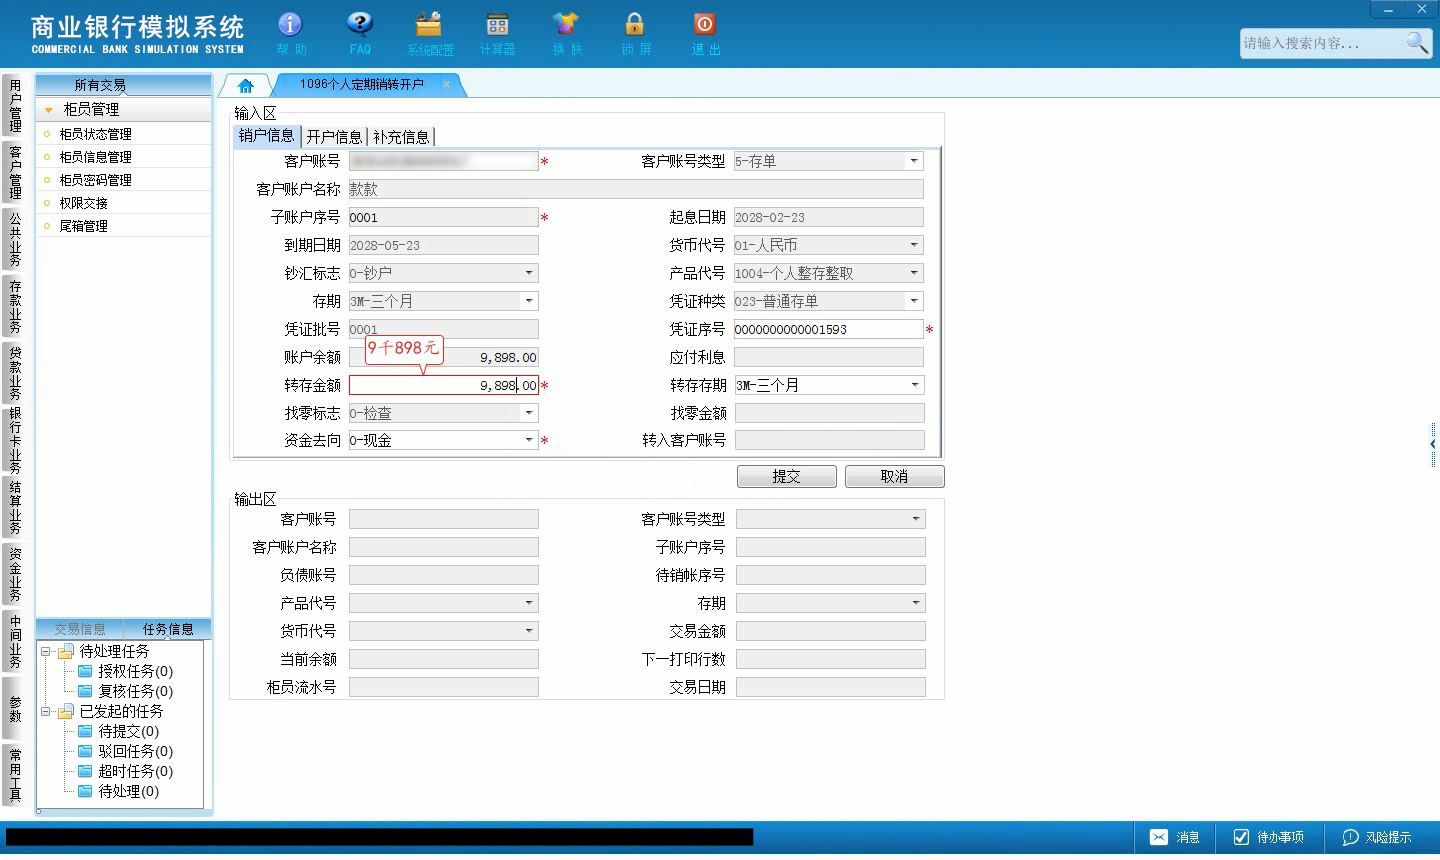Open the 存期 dropdown showing 3M-三个月
This screenshot has height=860, width=1440.
[x=529, y=301]
